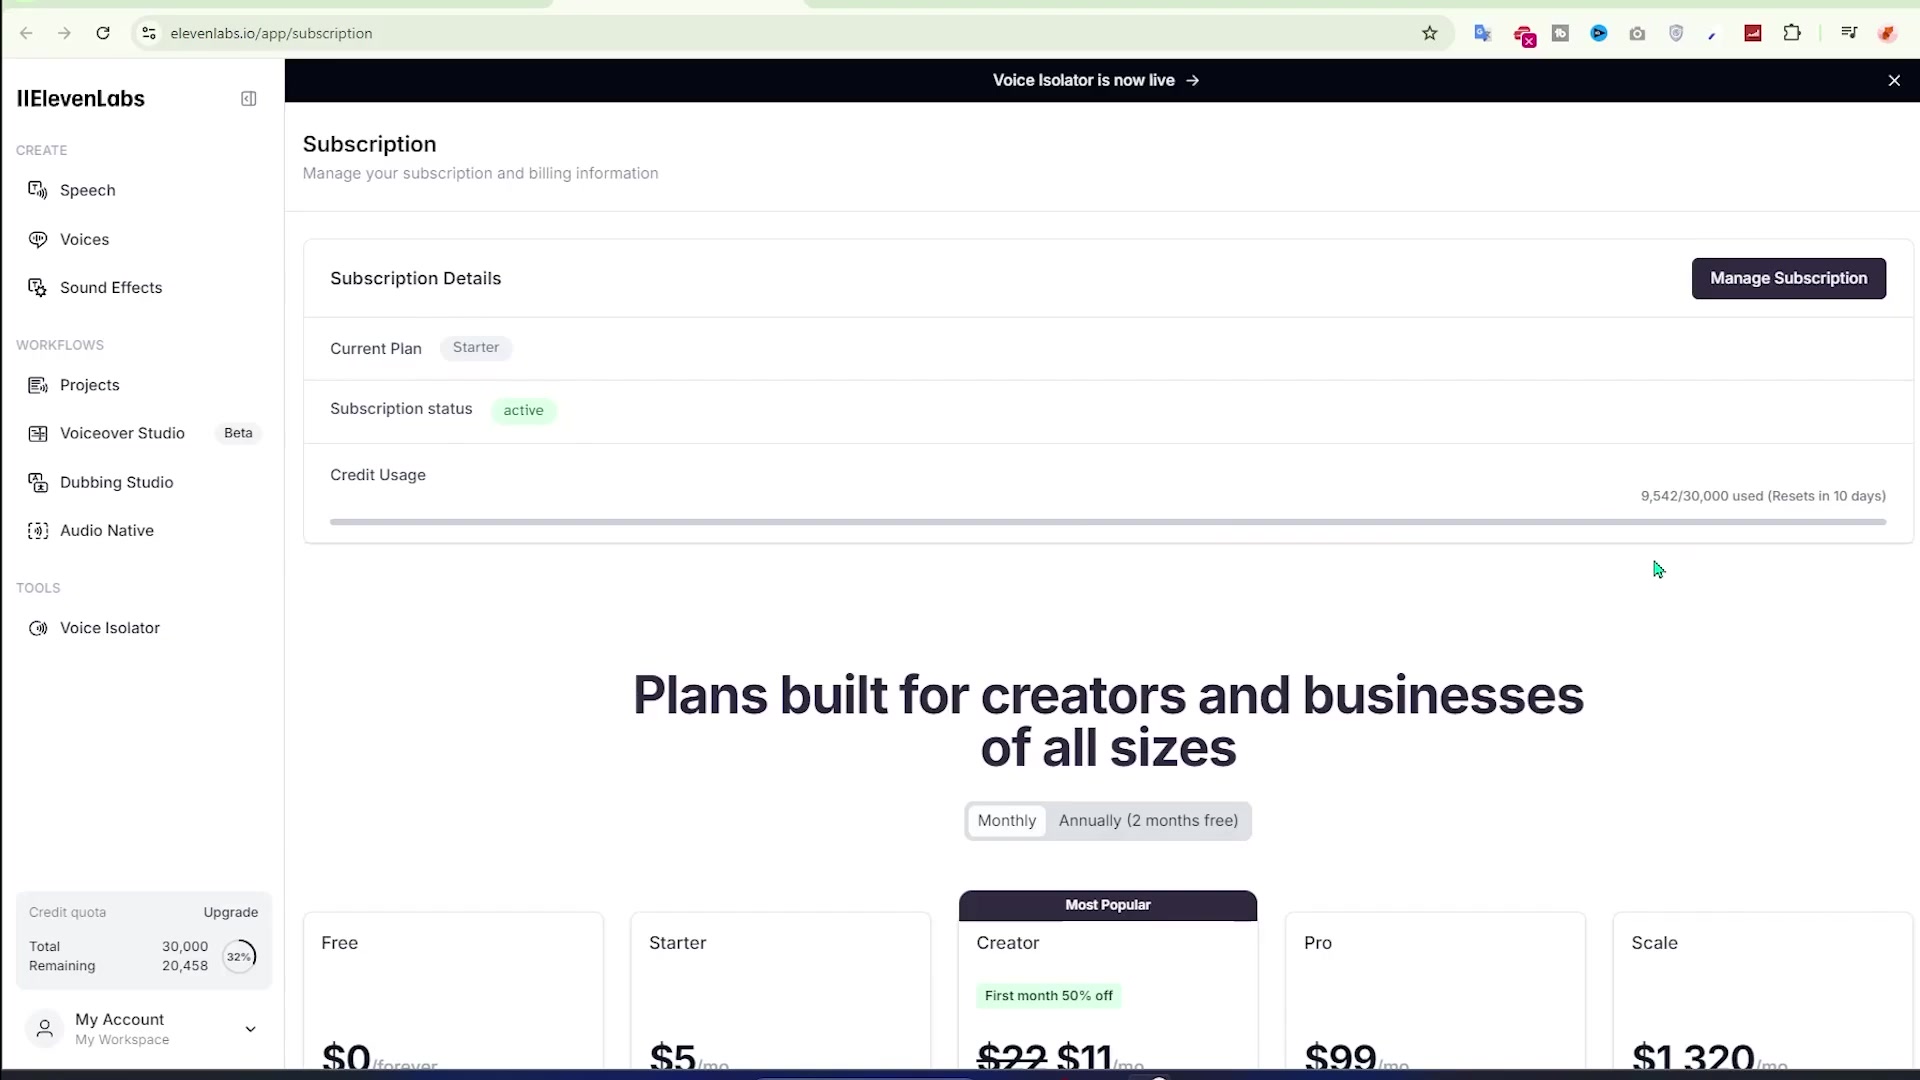Image resolution: width=1920 pixels, height=1080 pixels.
Task: Open the Voices icon in sidebar
Action: [x=38, y=239]
